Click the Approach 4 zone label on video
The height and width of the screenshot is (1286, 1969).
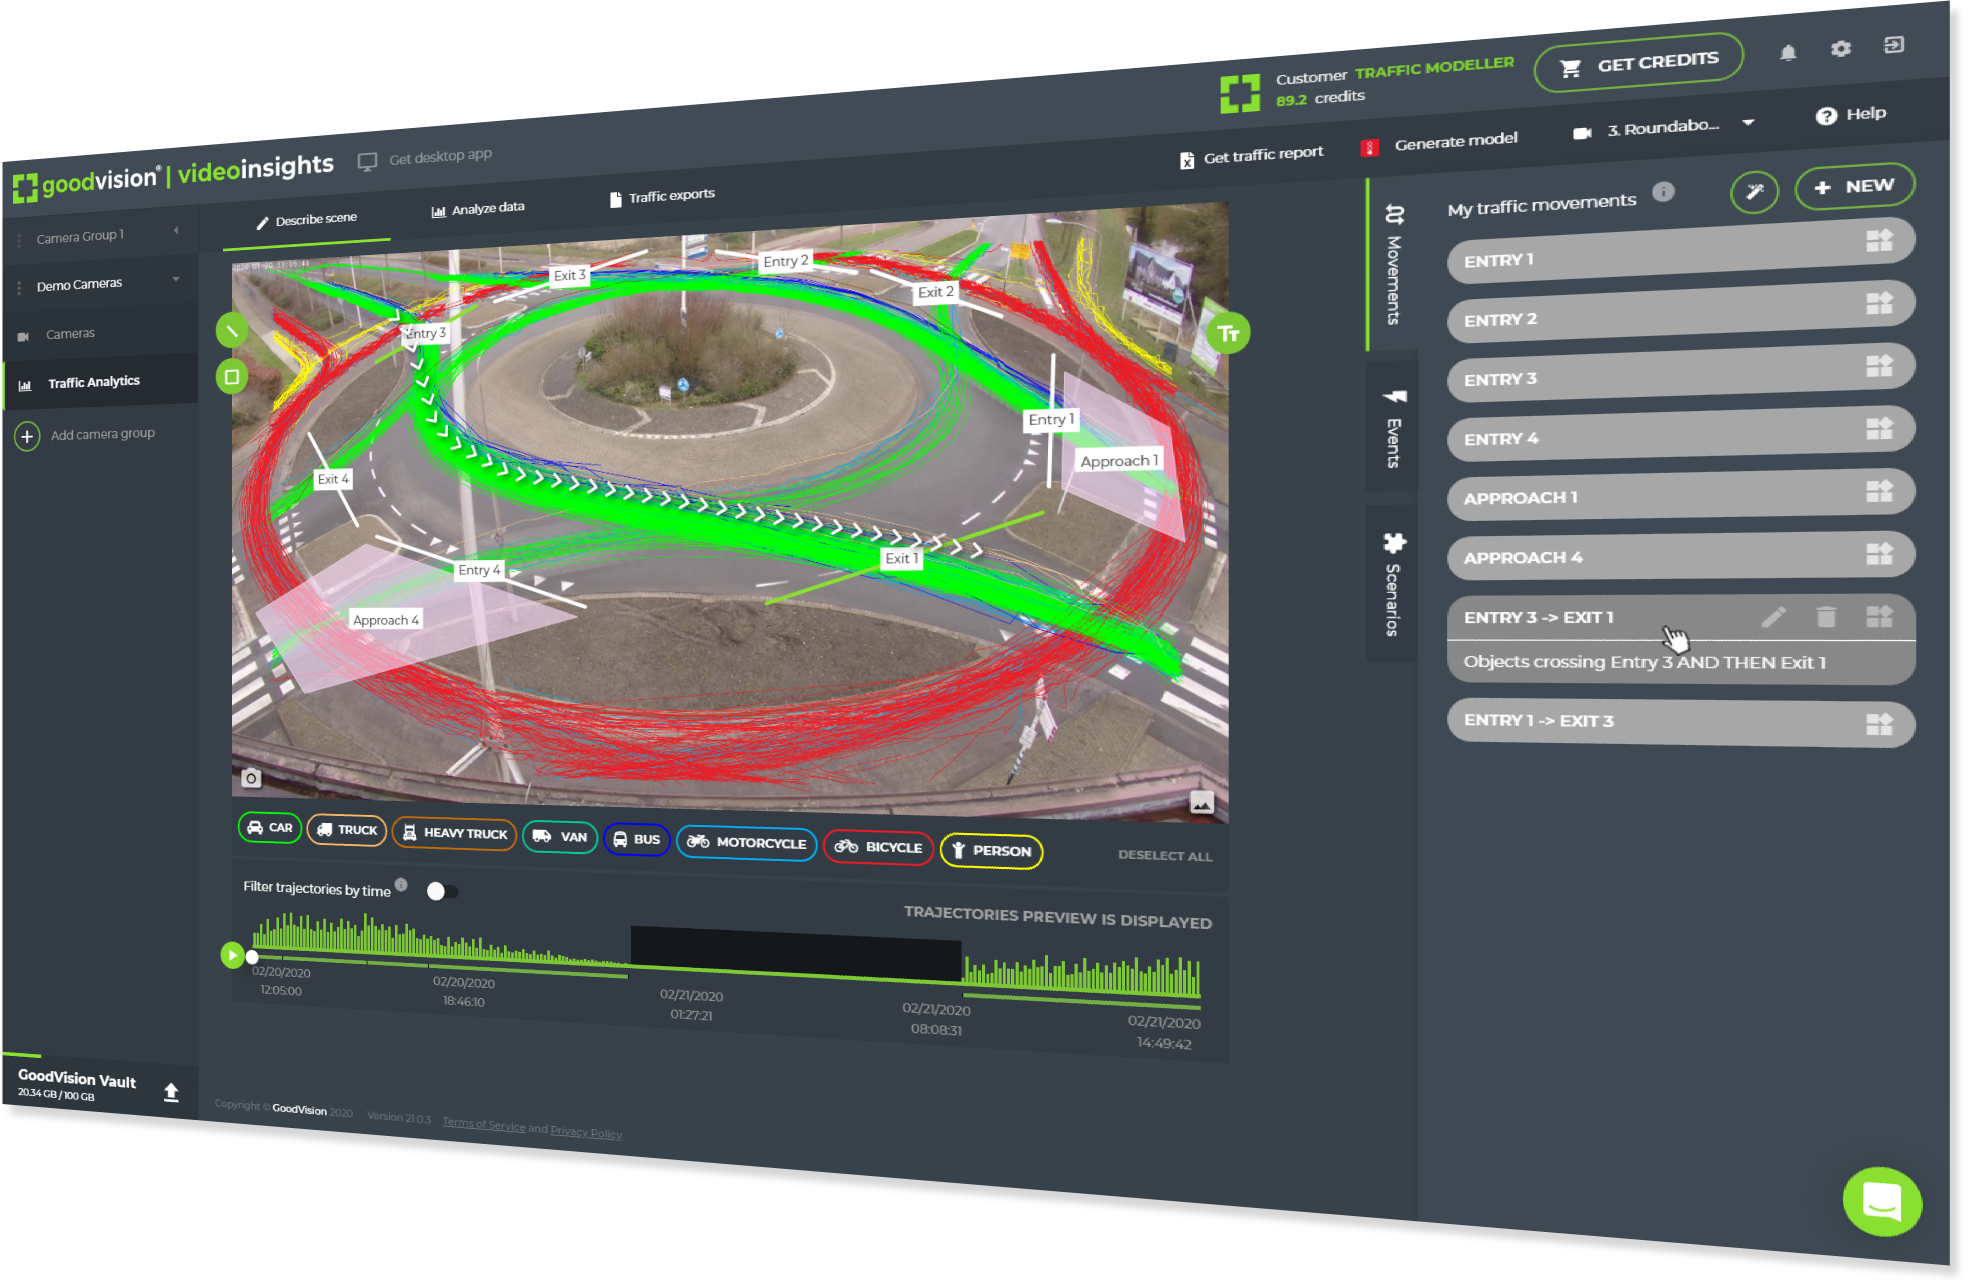(x=386, y=620)
